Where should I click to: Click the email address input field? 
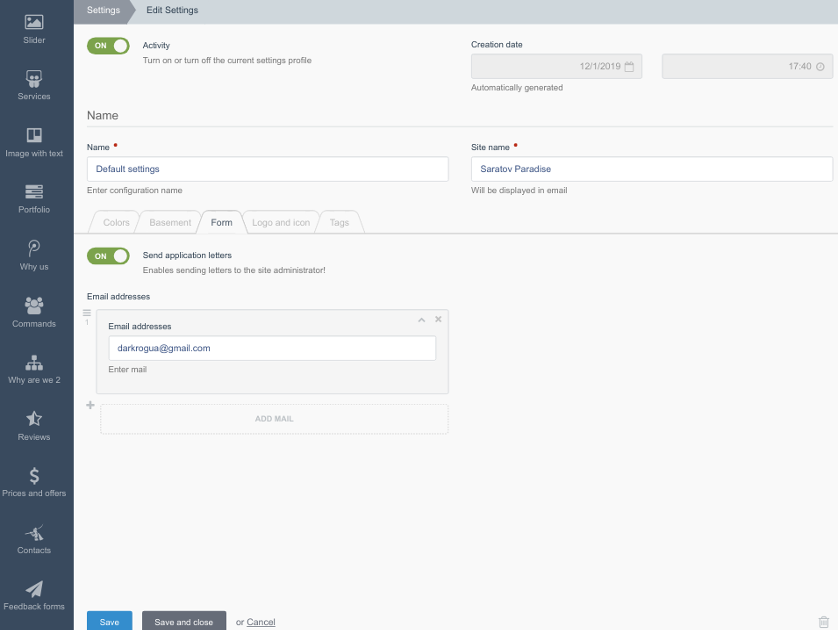(x=272, y=348)
